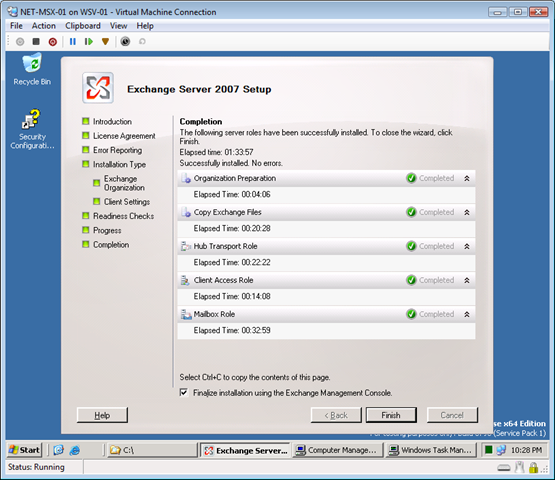
Task: Click the Reset VM toolbar icon
Action: (88, 42)
